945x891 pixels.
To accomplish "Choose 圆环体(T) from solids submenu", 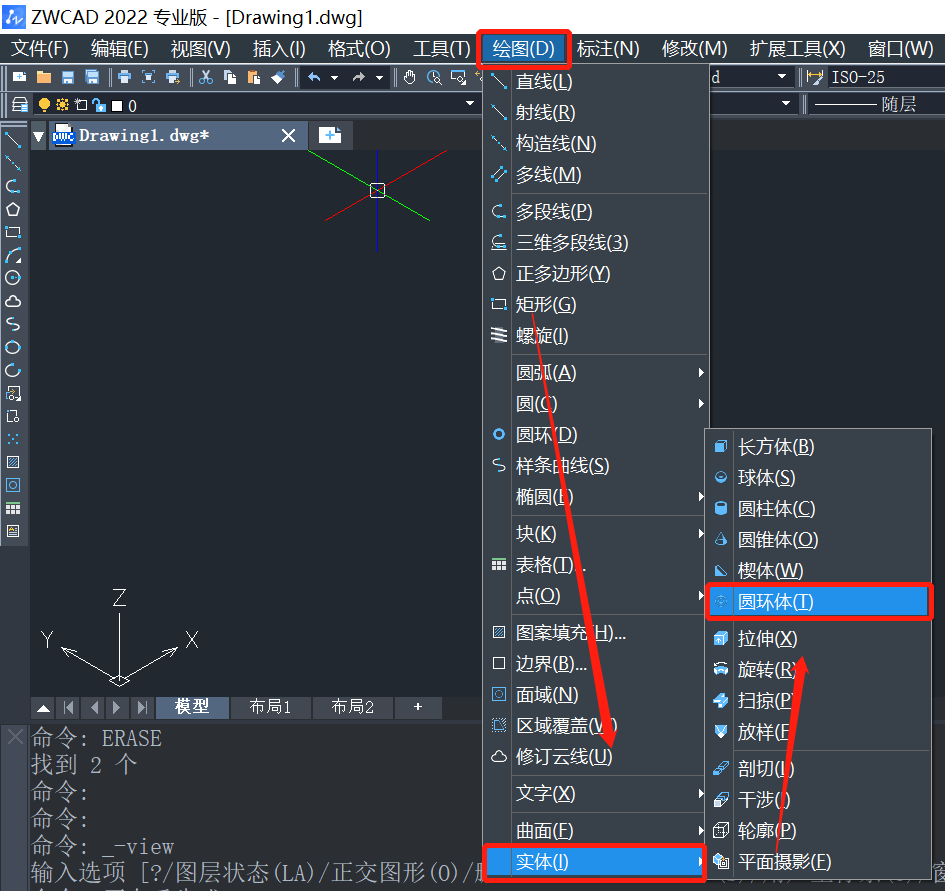I will (x=819, y=601).
